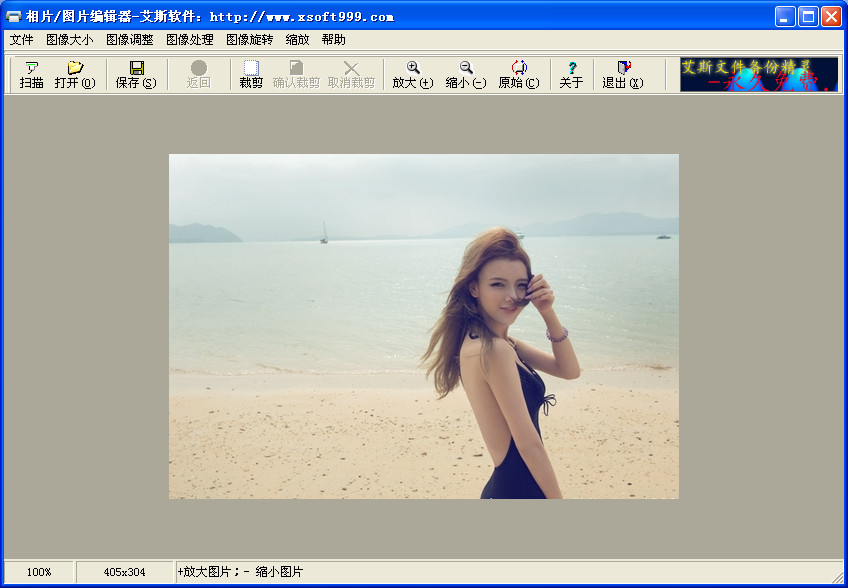Click the 405x304 dimensions in status bar
848x588 pixels.
click(x=125, y=572)
